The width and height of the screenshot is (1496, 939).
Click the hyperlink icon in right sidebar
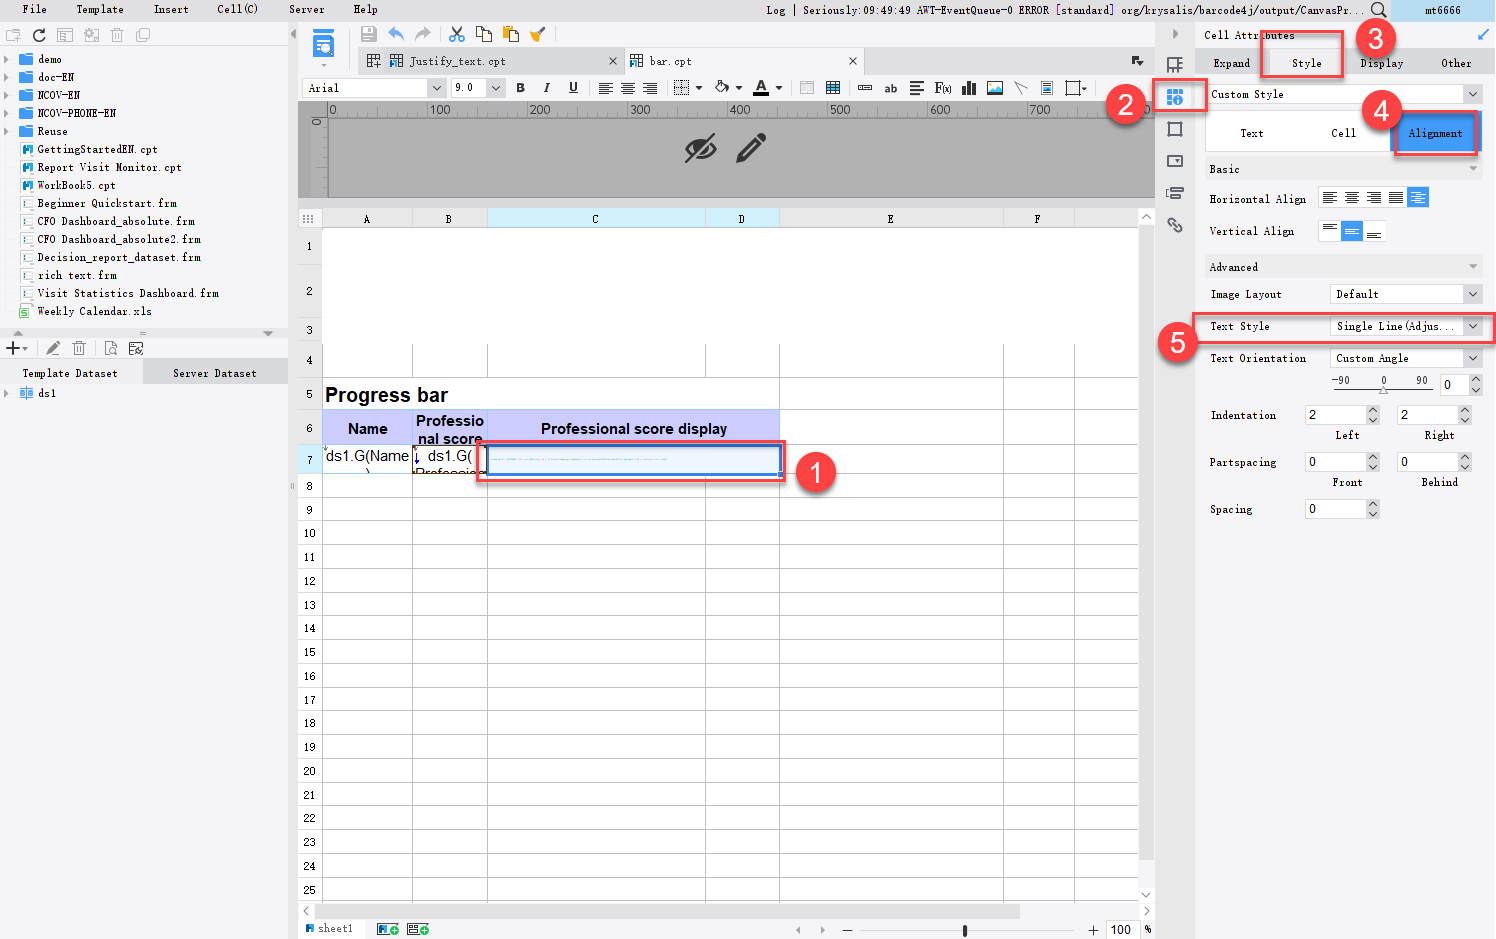(x=1176, y=226)
